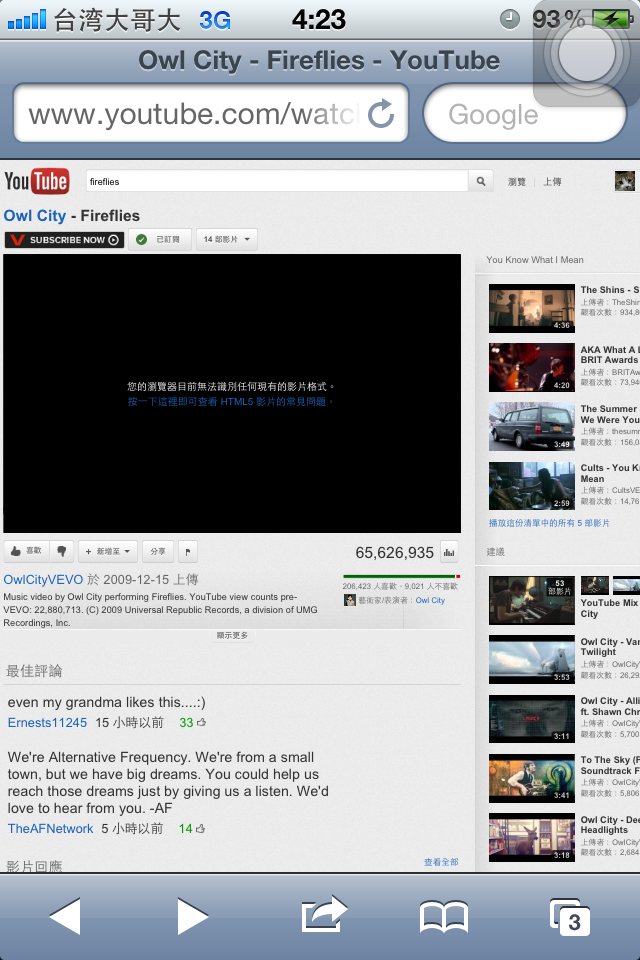640x960 pixels.
Task: Click the YouTube search box containing fireflies
Action: (277, 181)
